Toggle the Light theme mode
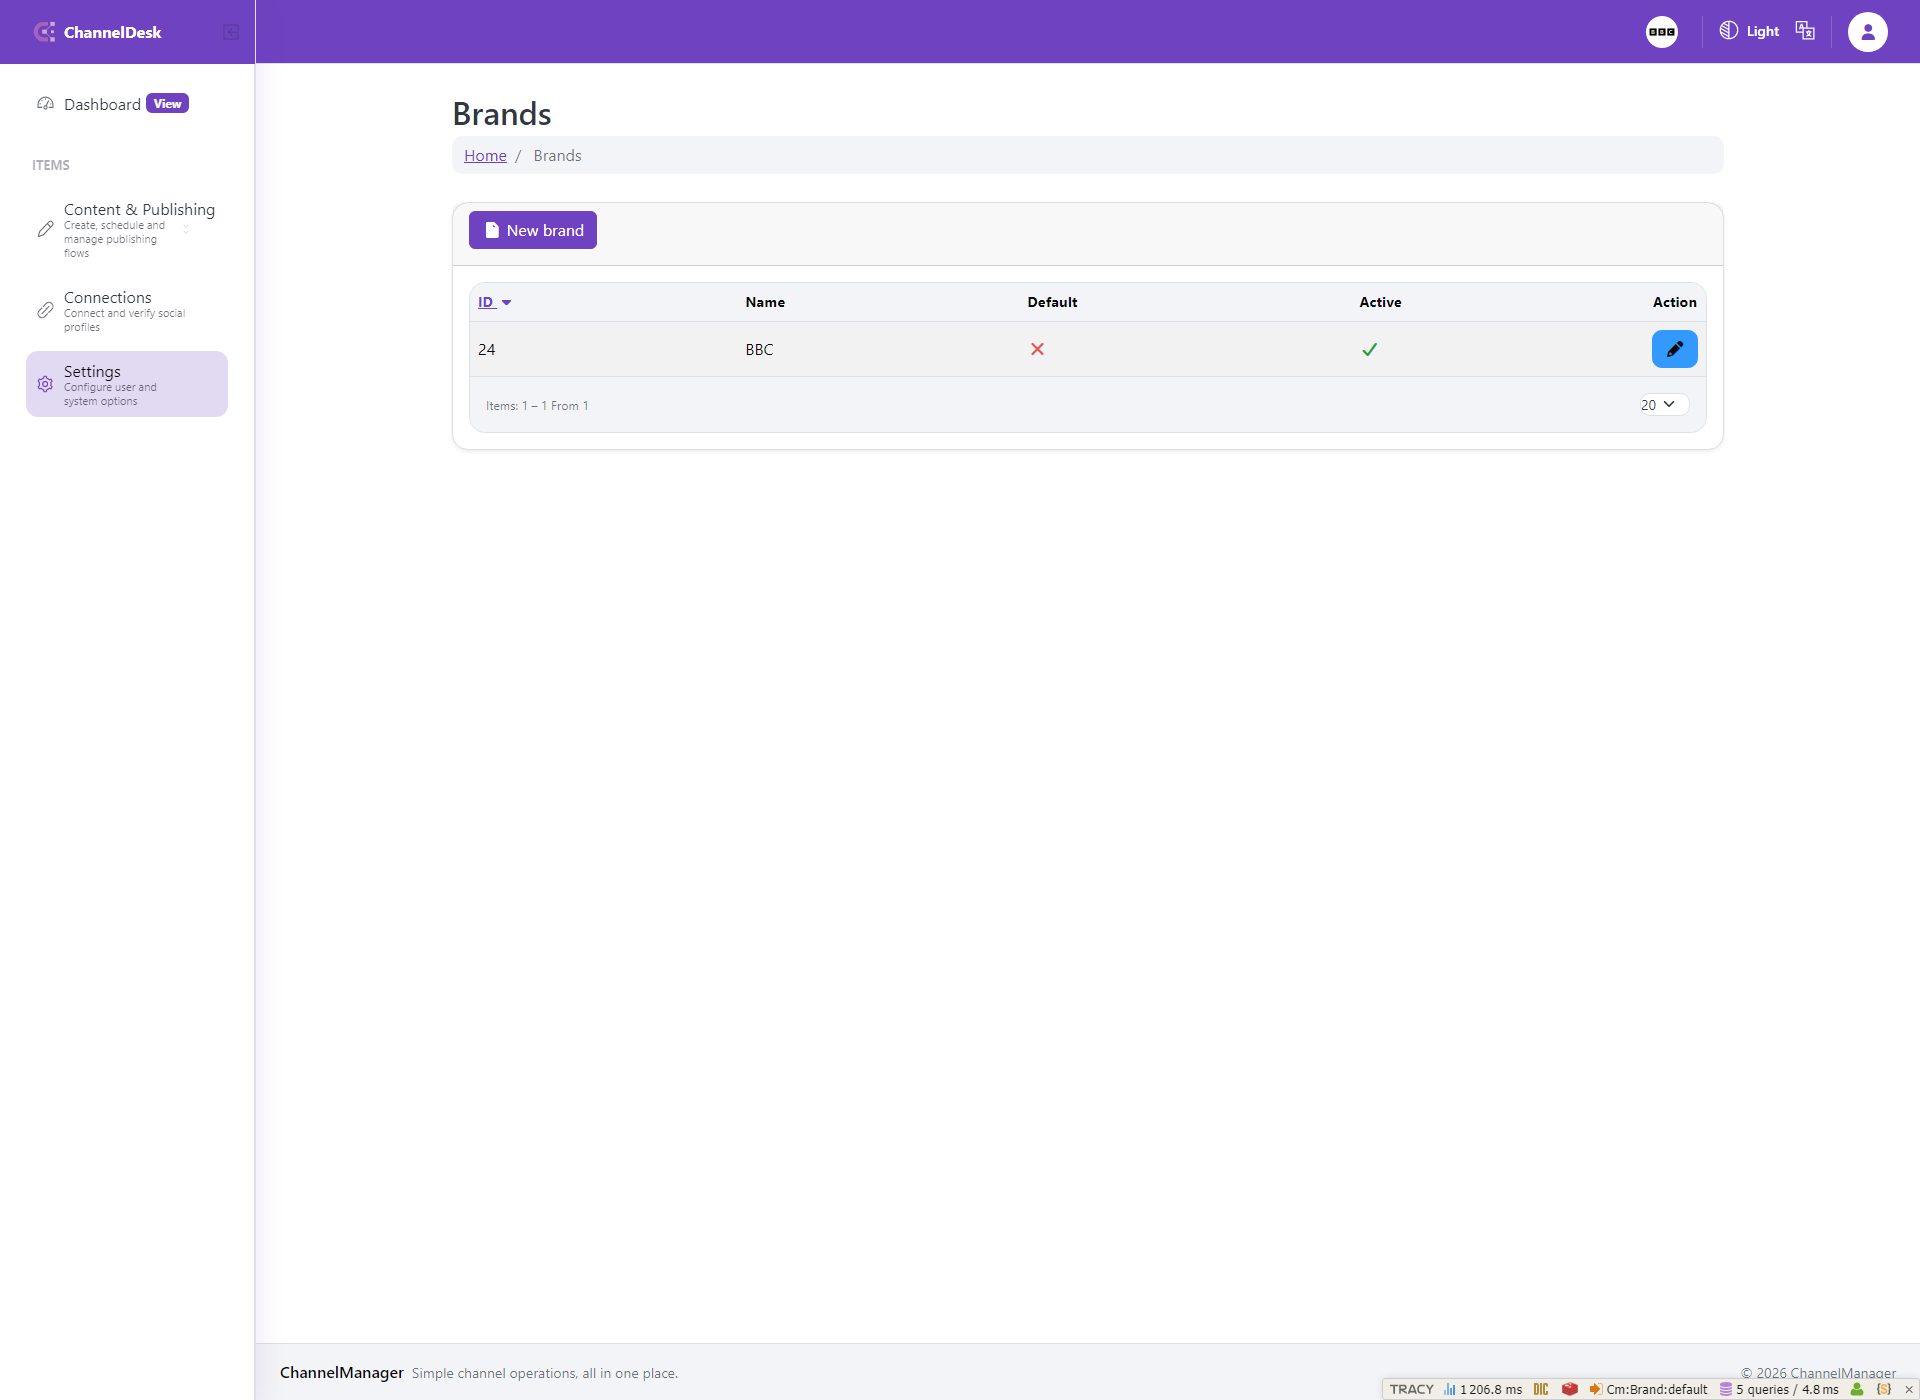Image resolution: width=1920 pixels, height=1400 pixels. (x=1749, y=31)
